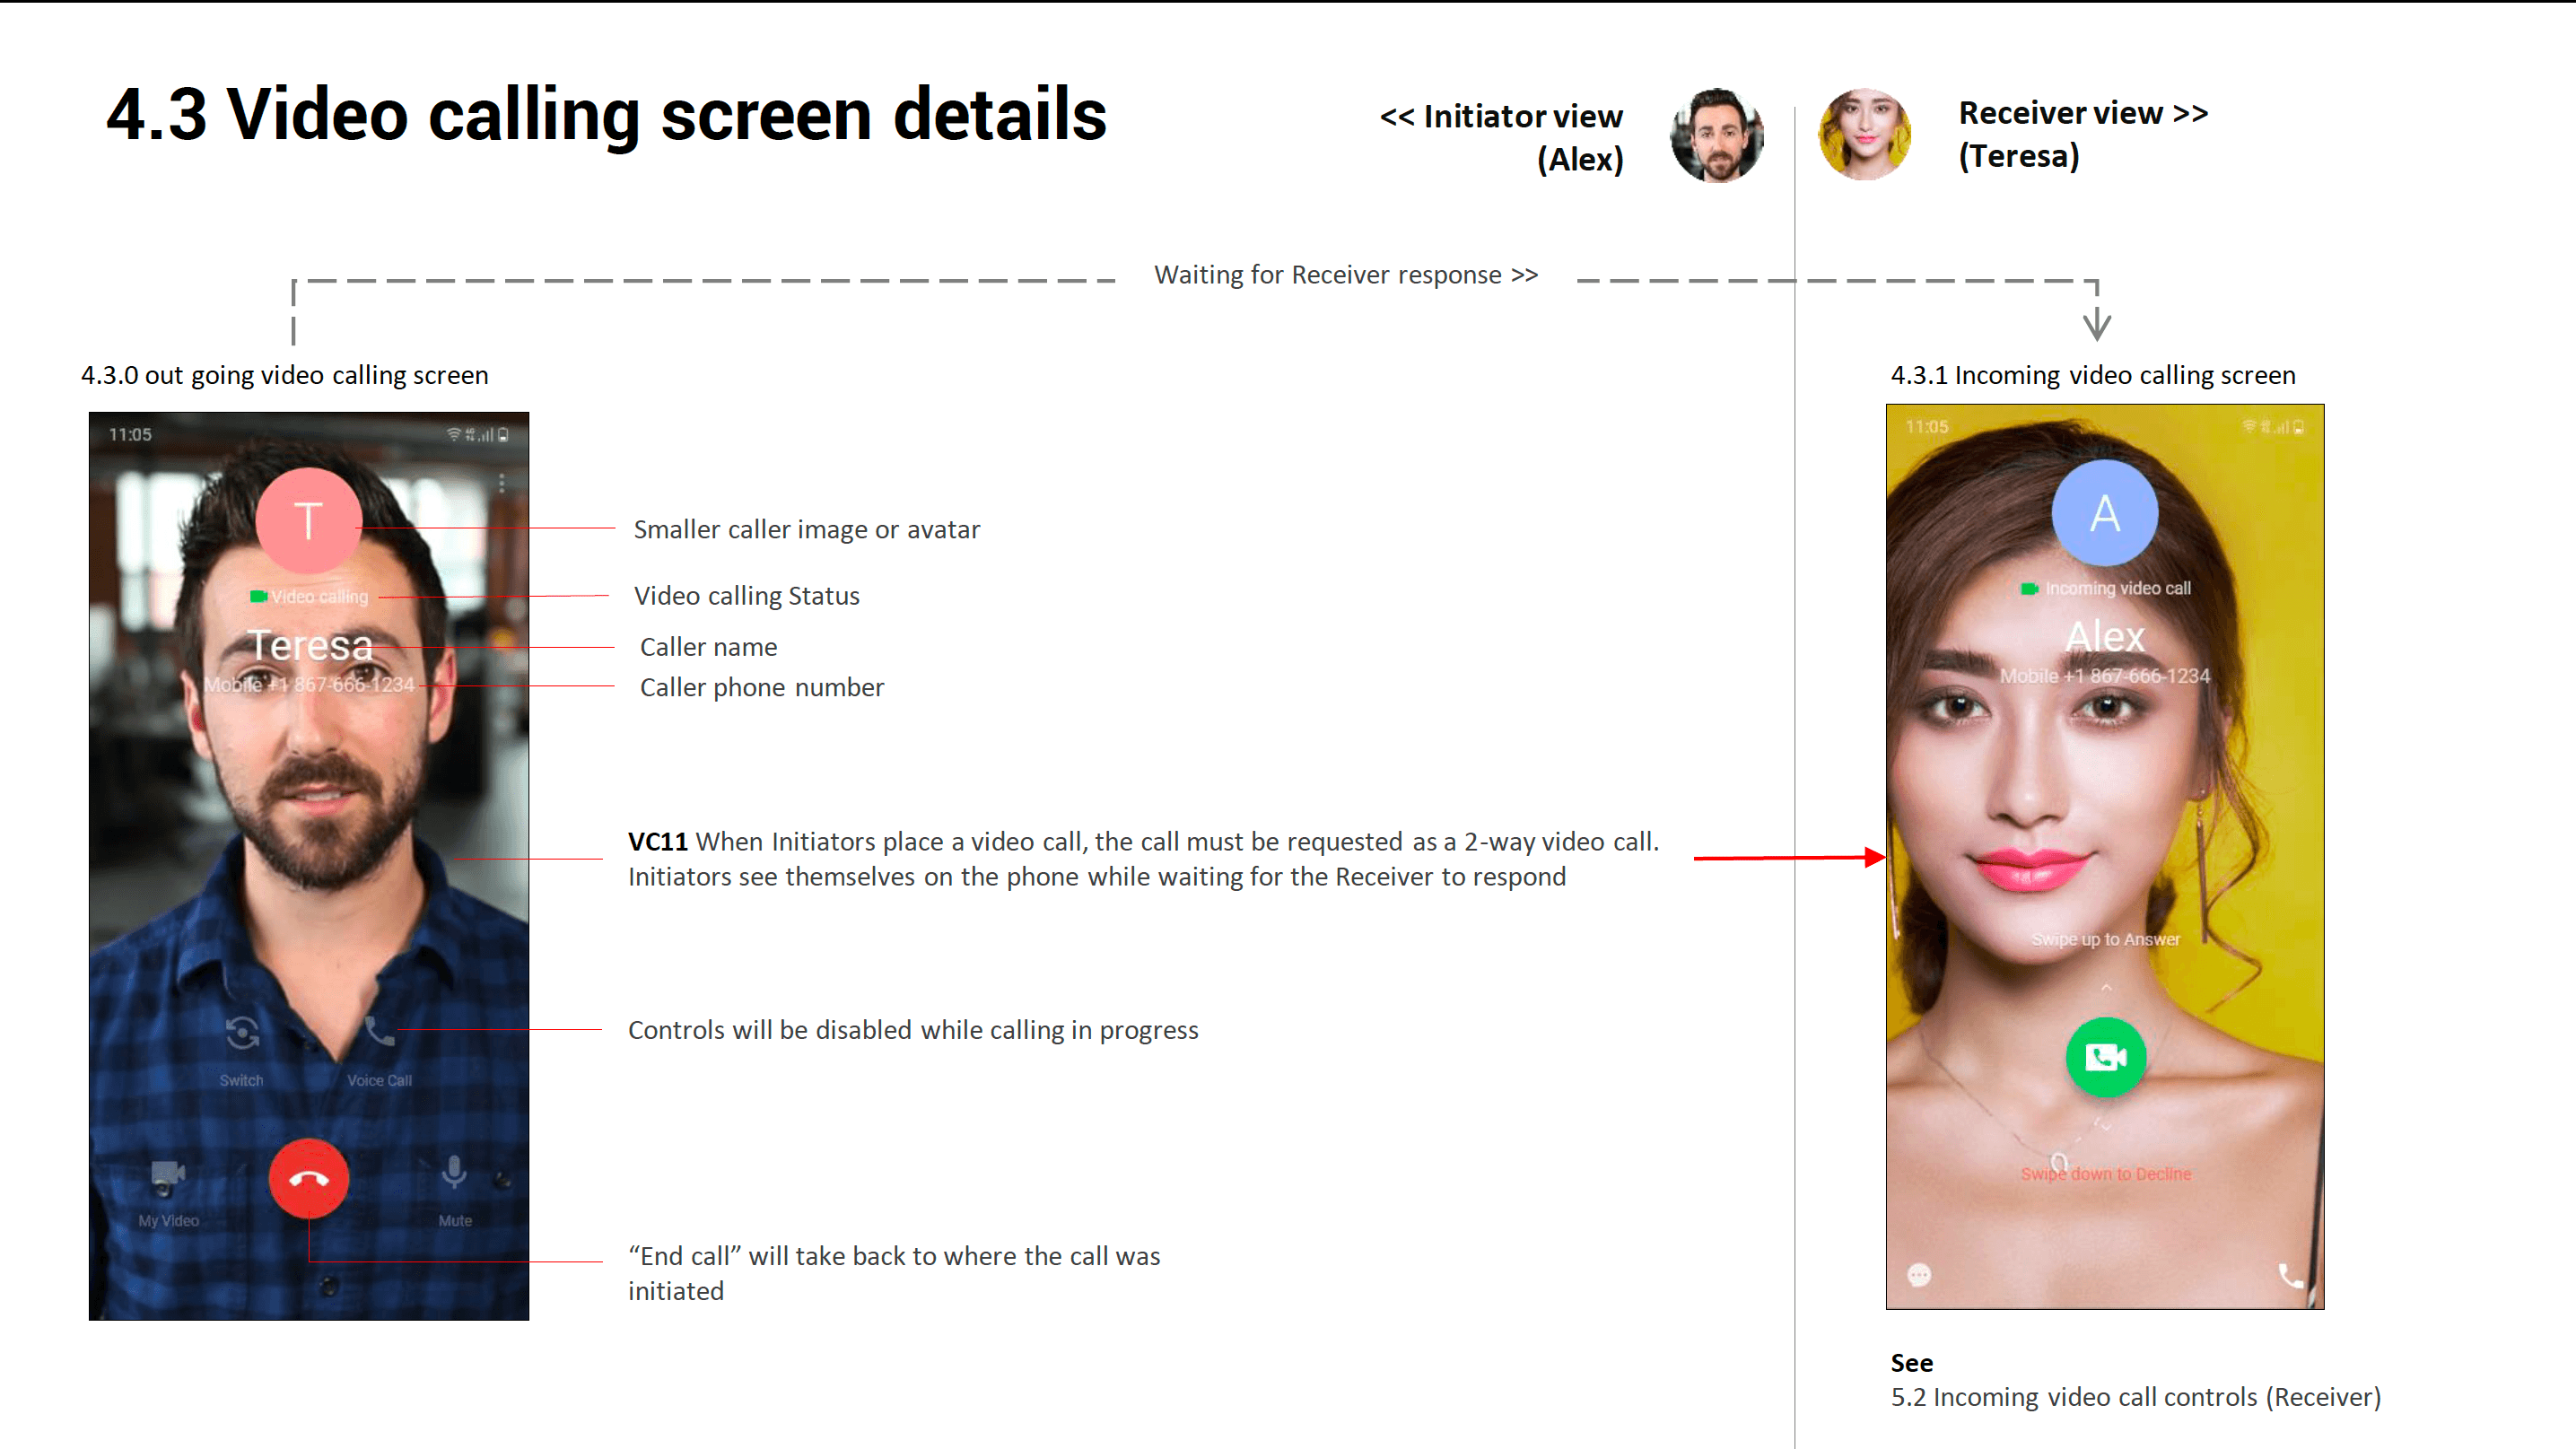The width and height of the screenshot is (2576, 1449).
Task: Tap the message bubble icon on incoming screen
Action: (1918, 1275)
